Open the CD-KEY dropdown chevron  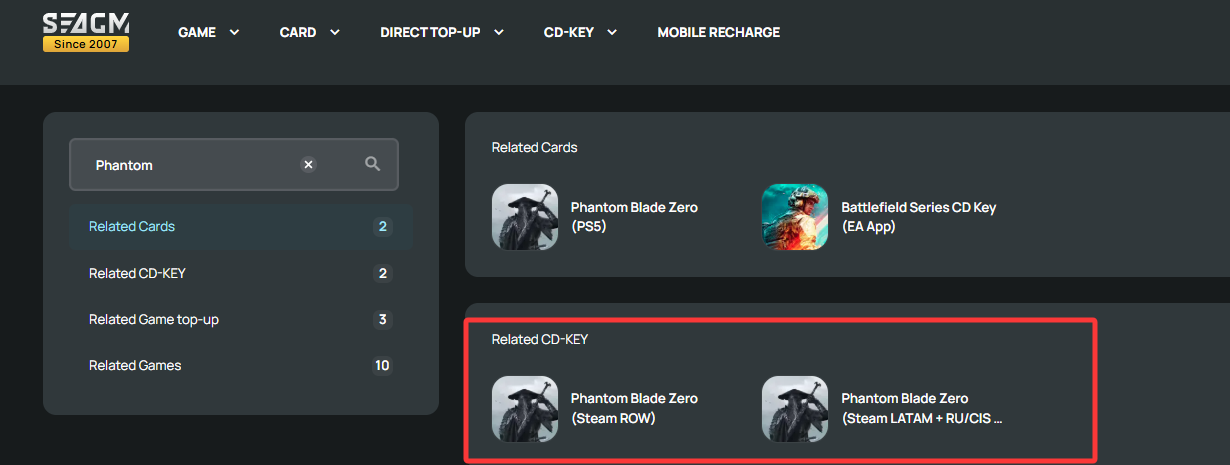pyautogui.click(x=612, y=32)
